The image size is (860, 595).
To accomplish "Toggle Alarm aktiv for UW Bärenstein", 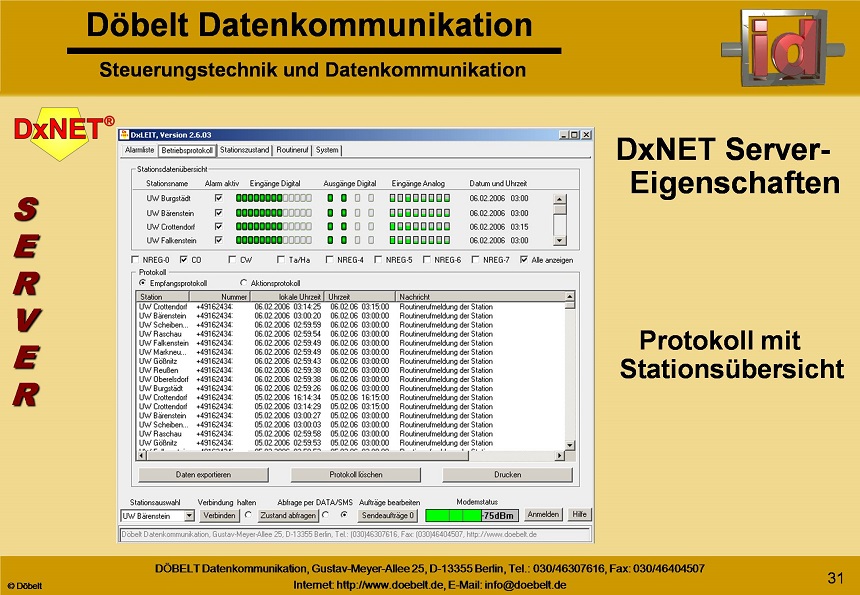I will click(218, 213).
